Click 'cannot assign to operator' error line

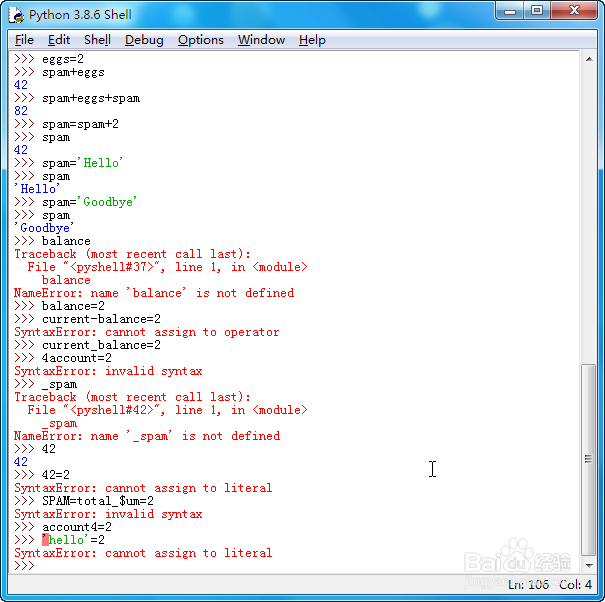pyautogui.click(x=147, y=332)
